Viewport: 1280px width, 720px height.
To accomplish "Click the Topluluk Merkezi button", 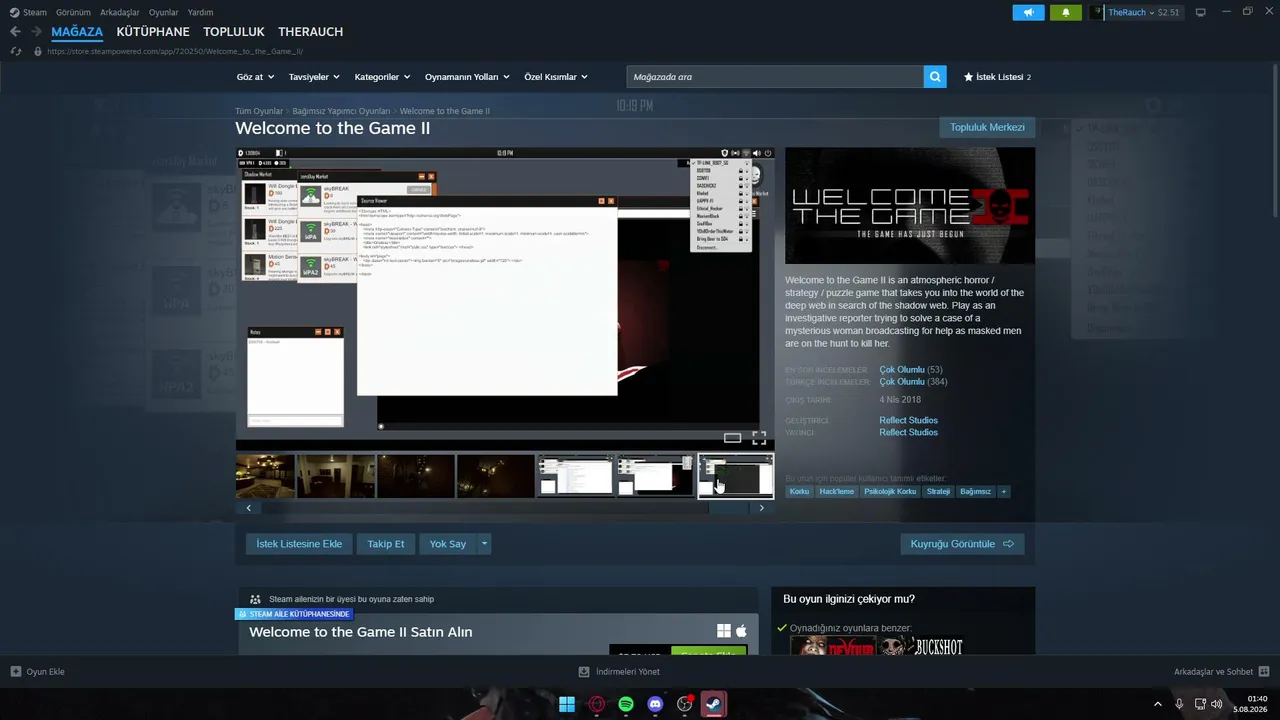I will pos(987,127).
